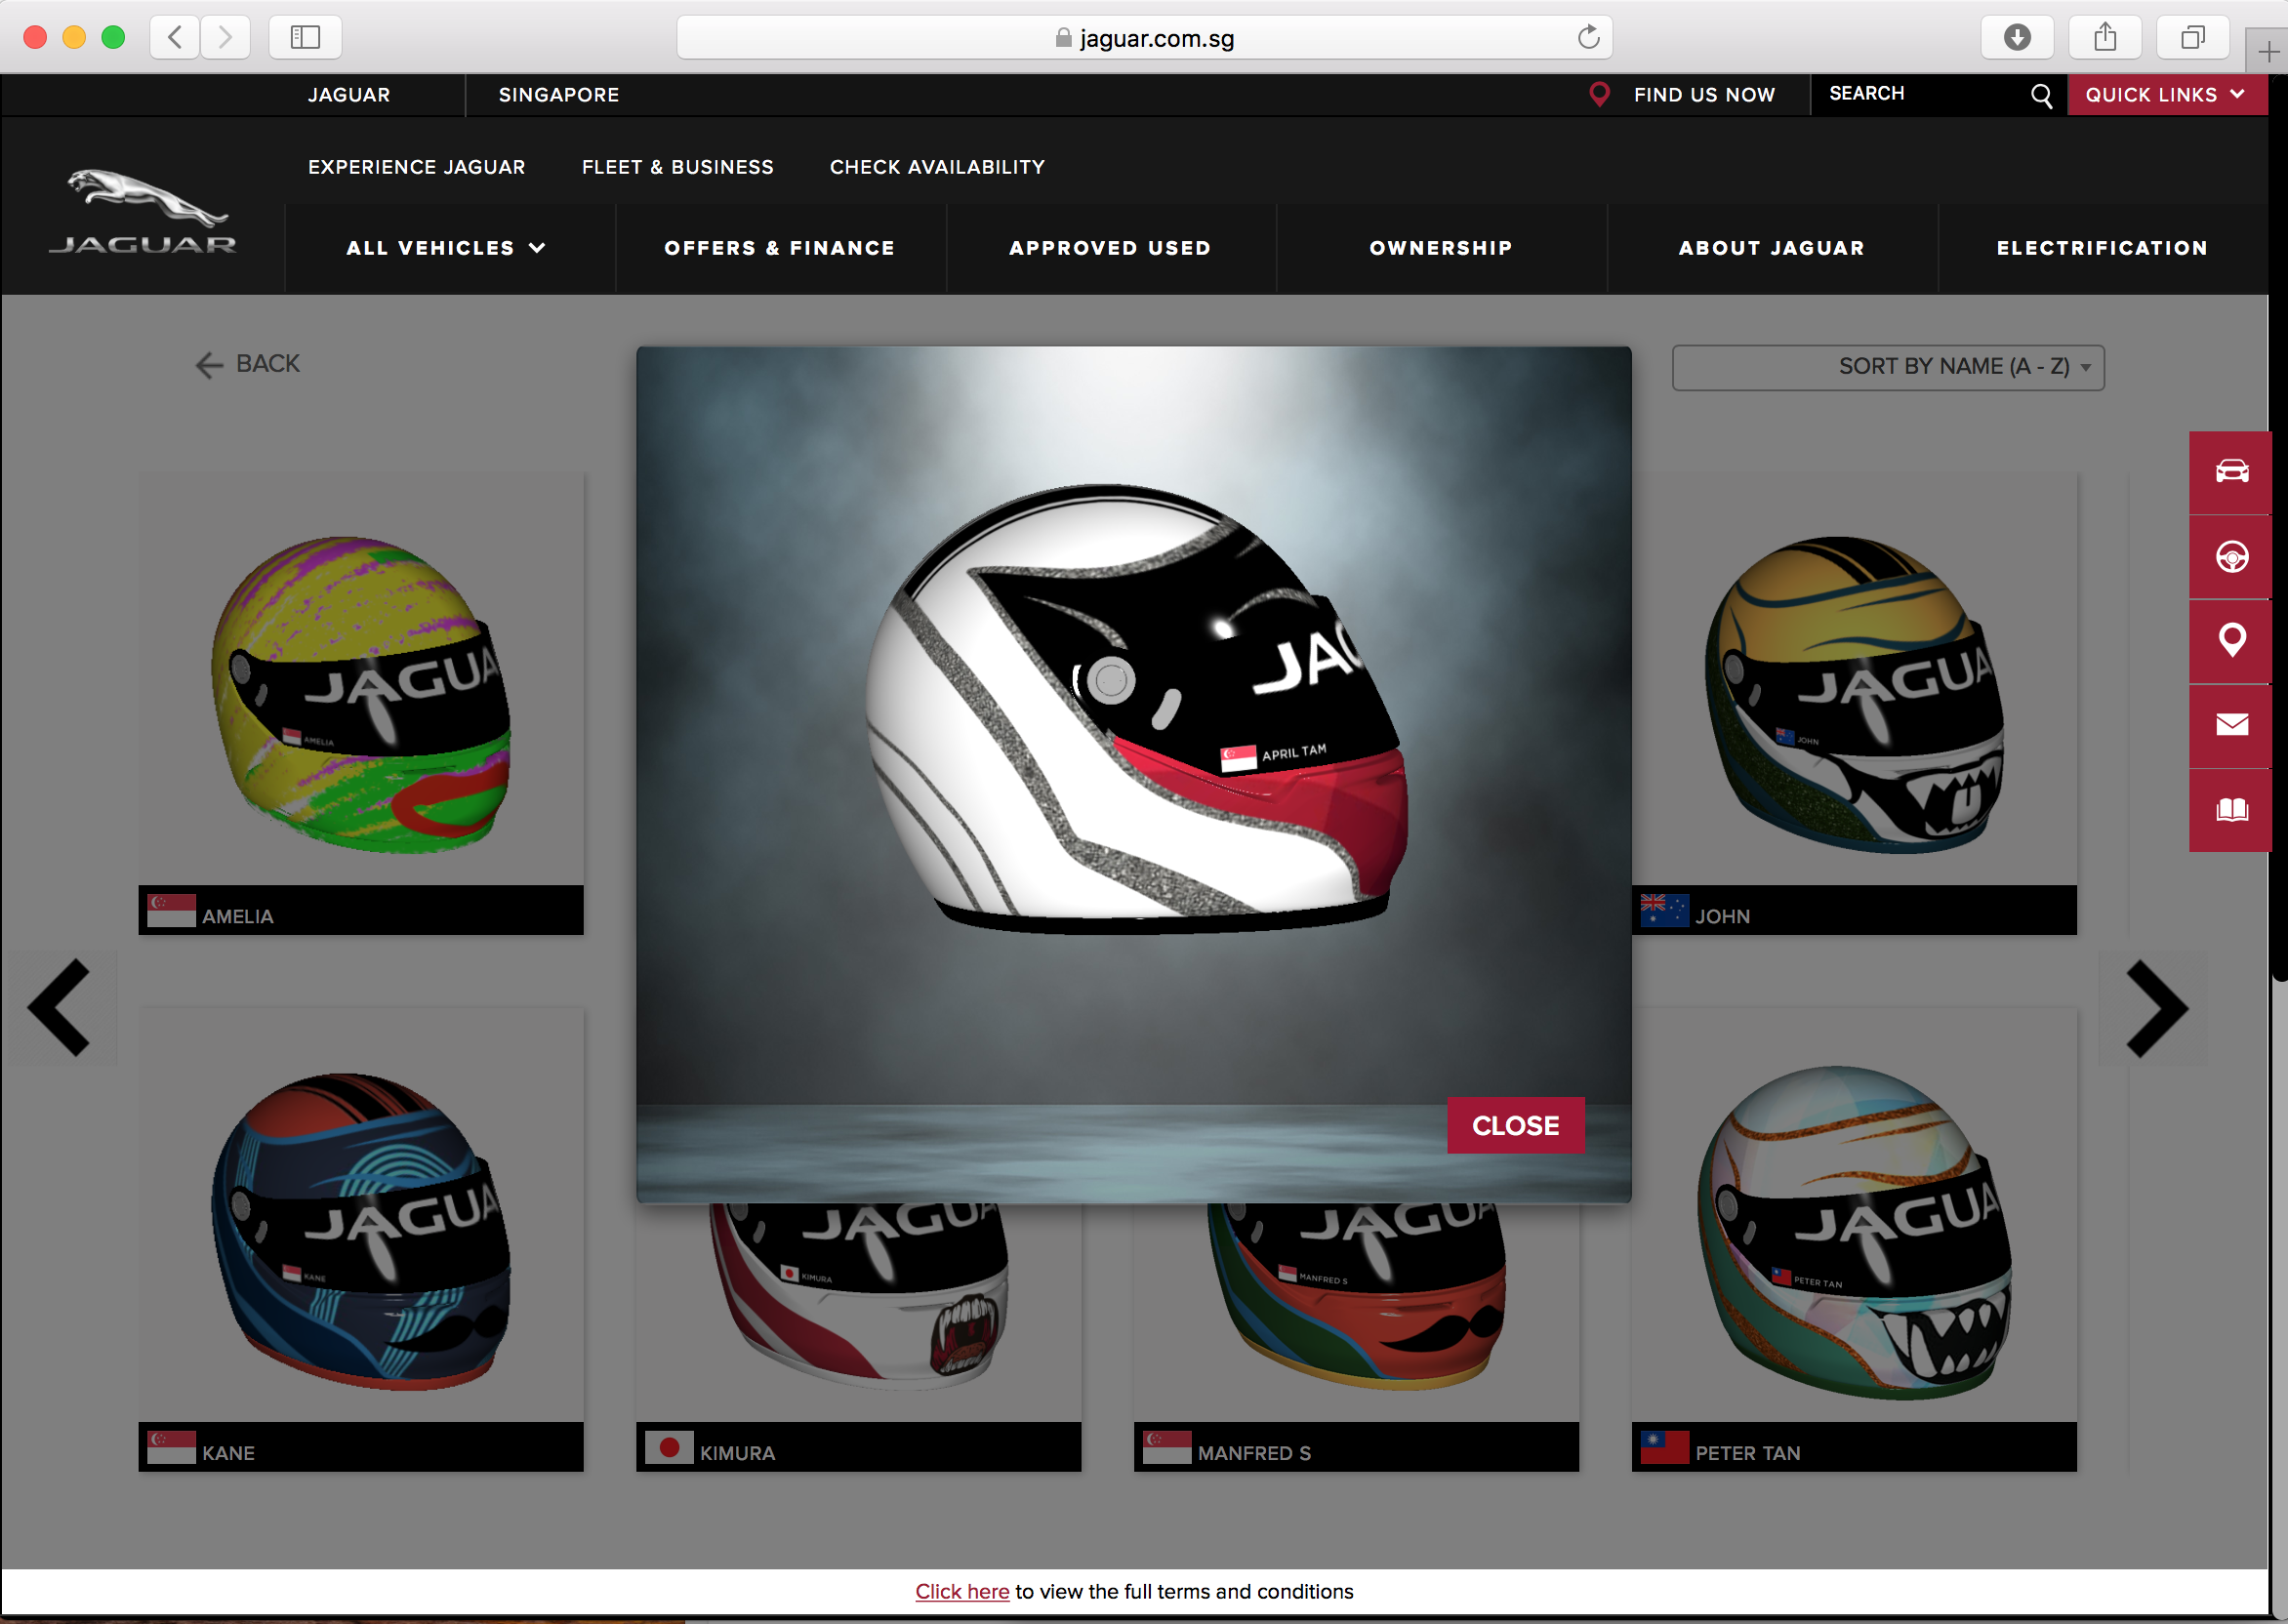This screenshot has height=1624, width=2288.
Task: Open the Electrification menu
Action: point(2102,248)
